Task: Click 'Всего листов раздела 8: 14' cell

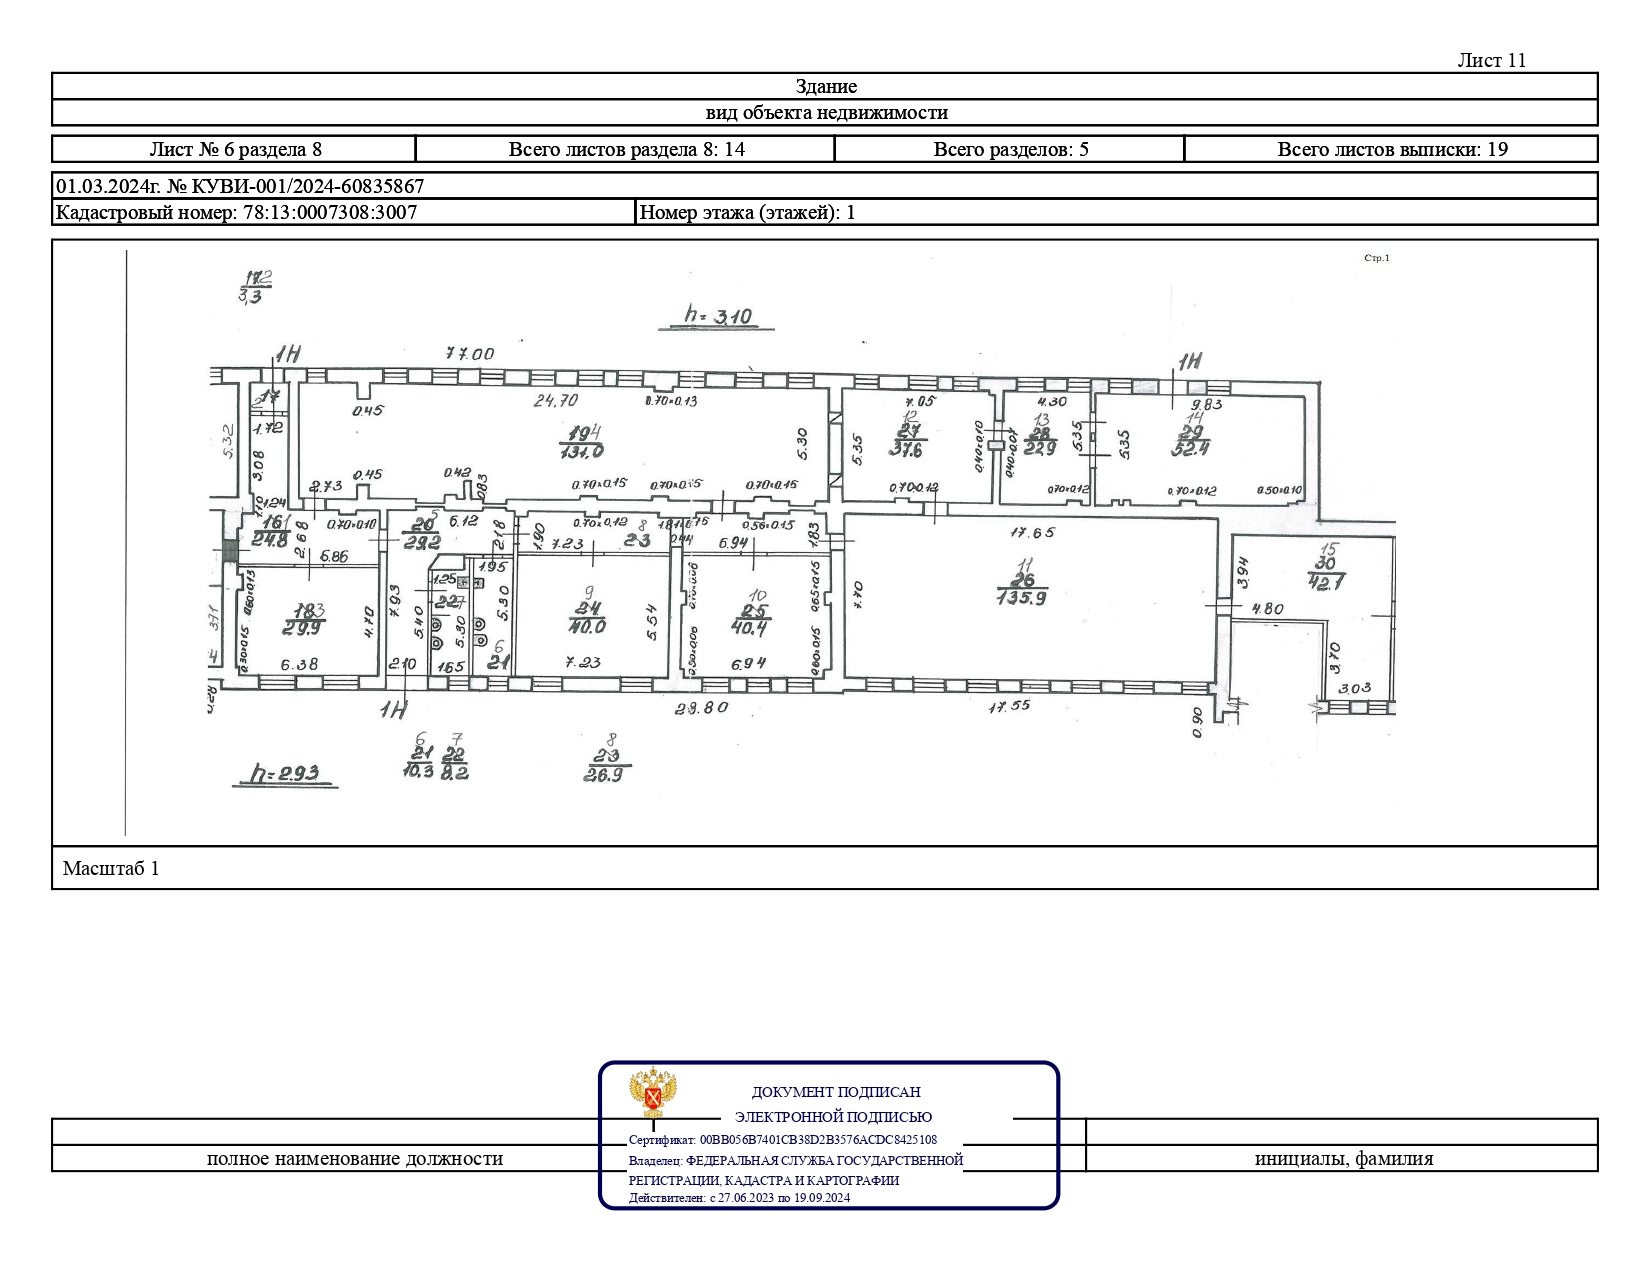Action: tap(626, 149)
